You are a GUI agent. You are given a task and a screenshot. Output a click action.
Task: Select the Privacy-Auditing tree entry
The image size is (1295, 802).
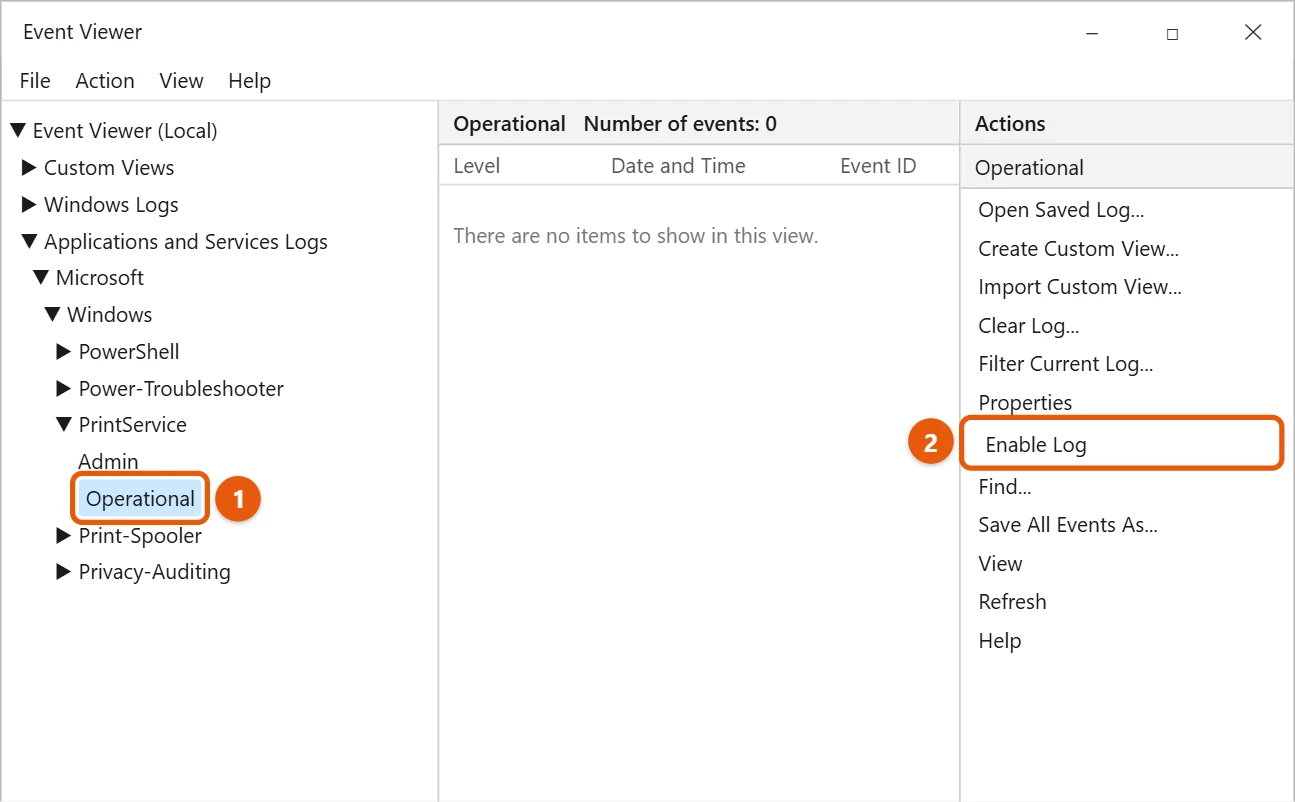coord(154,572)
